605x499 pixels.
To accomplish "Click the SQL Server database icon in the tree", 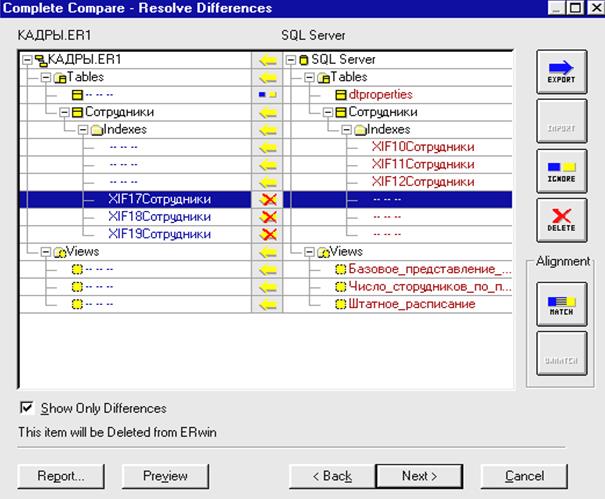I will click(x=304, y=60).
